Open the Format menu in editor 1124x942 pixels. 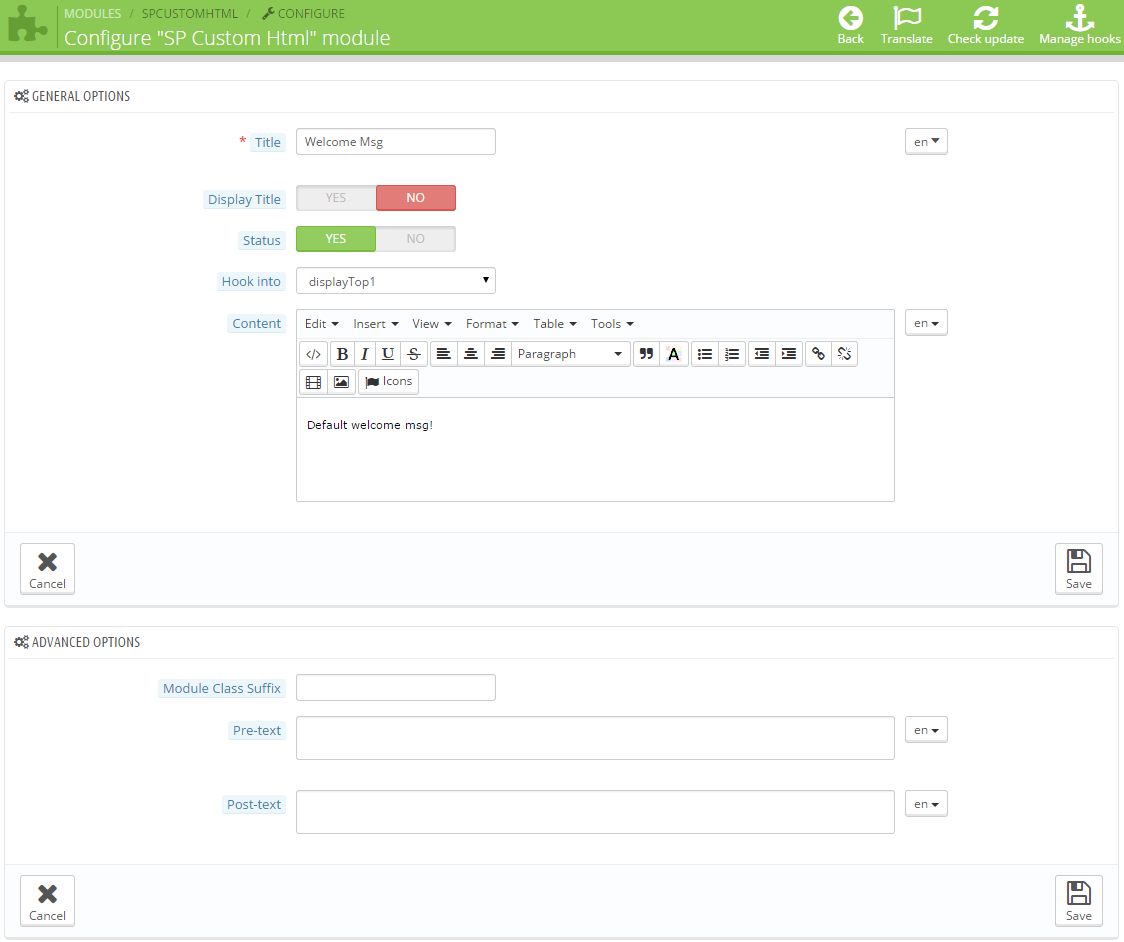[492, 324]
